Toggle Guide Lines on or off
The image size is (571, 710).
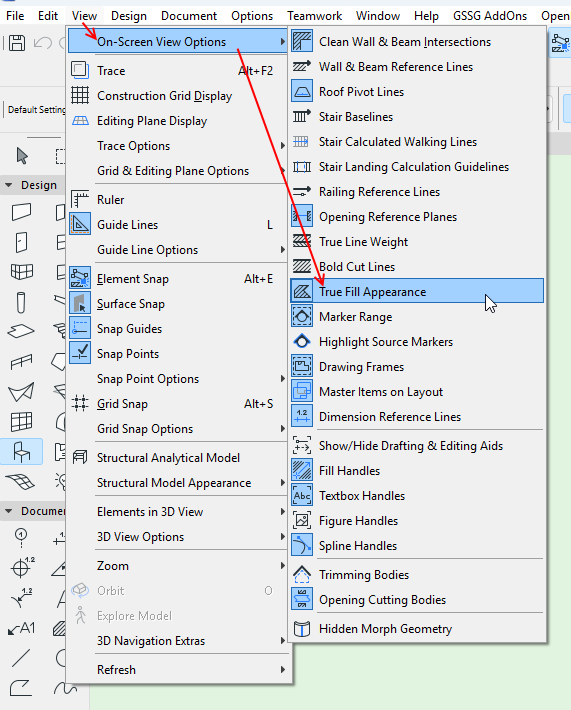point(178,225)
